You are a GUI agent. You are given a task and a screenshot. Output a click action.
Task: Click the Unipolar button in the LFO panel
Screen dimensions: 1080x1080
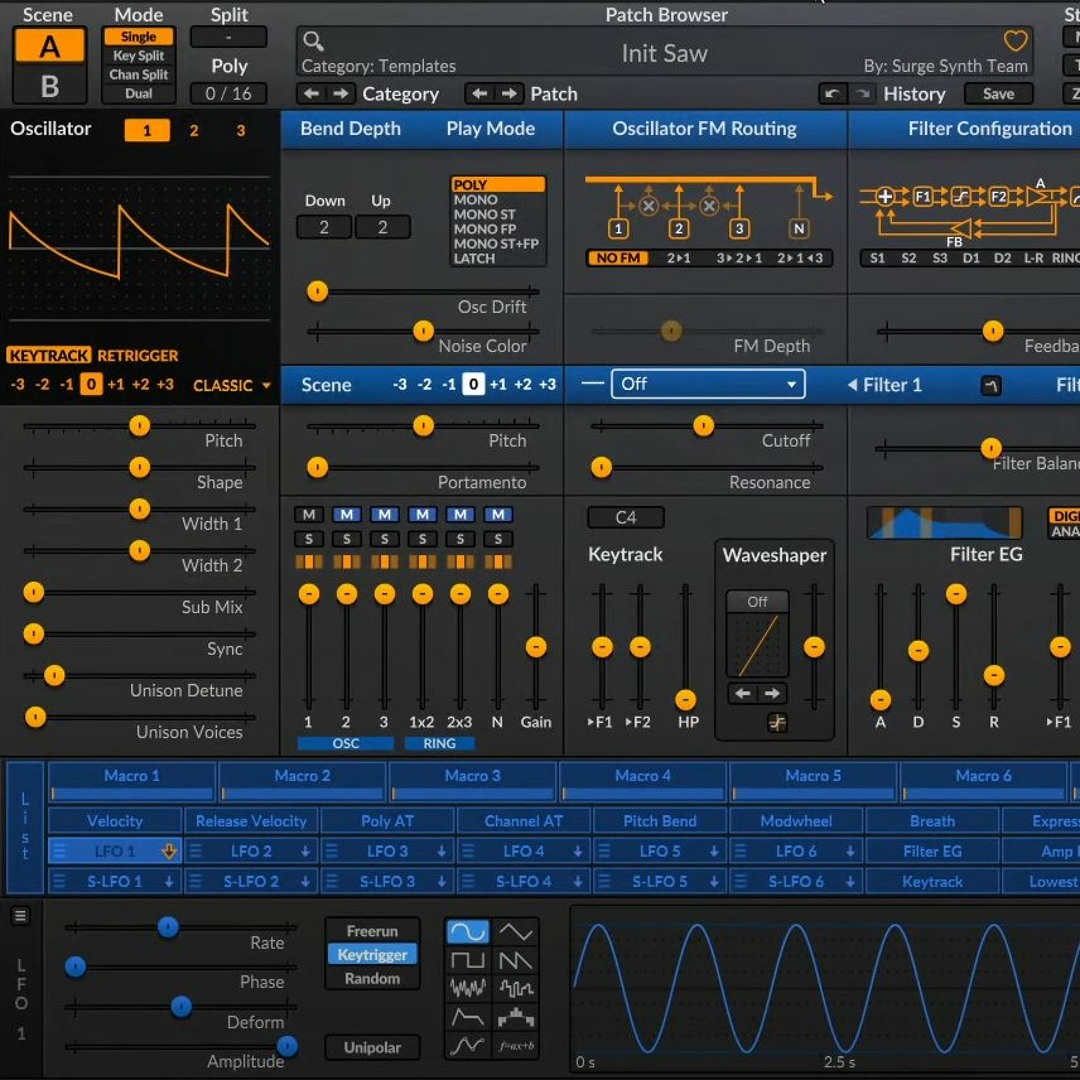(x=371, y=1047)
